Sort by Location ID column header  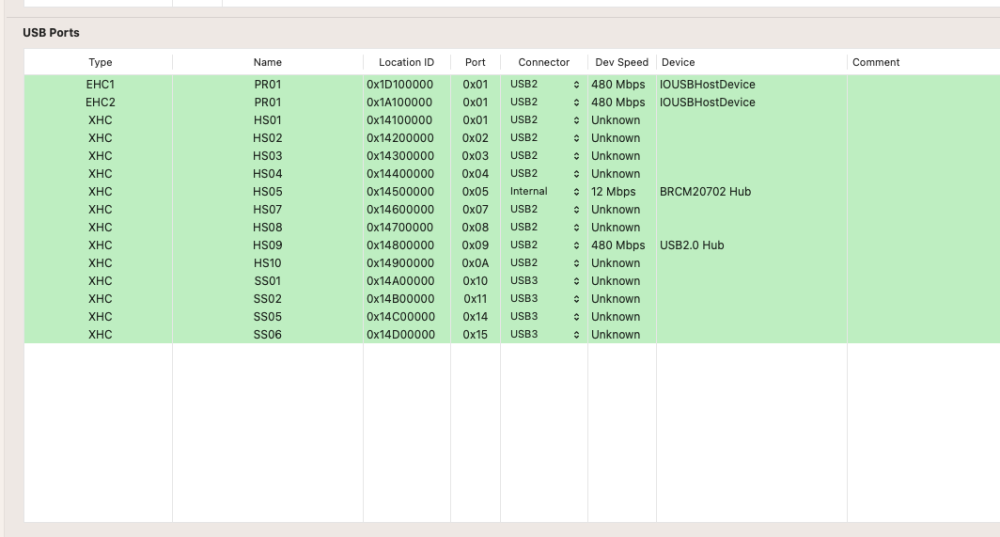point(406,62)
